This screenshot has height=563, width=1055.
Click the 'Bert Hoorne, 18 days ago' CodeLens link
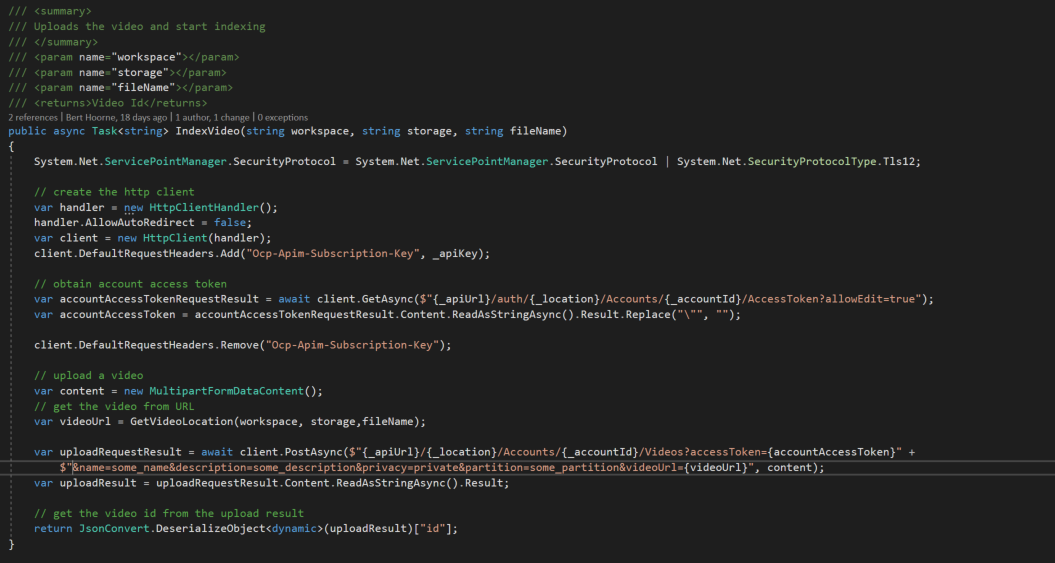pyautogui.click(x=115, y=117)
